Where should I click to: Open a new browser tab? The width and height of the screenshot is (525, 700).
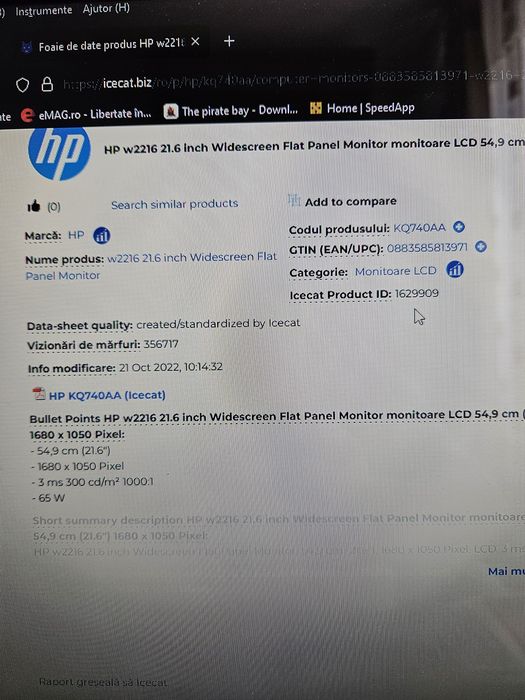pyautogui.click(x=229, y=41)
